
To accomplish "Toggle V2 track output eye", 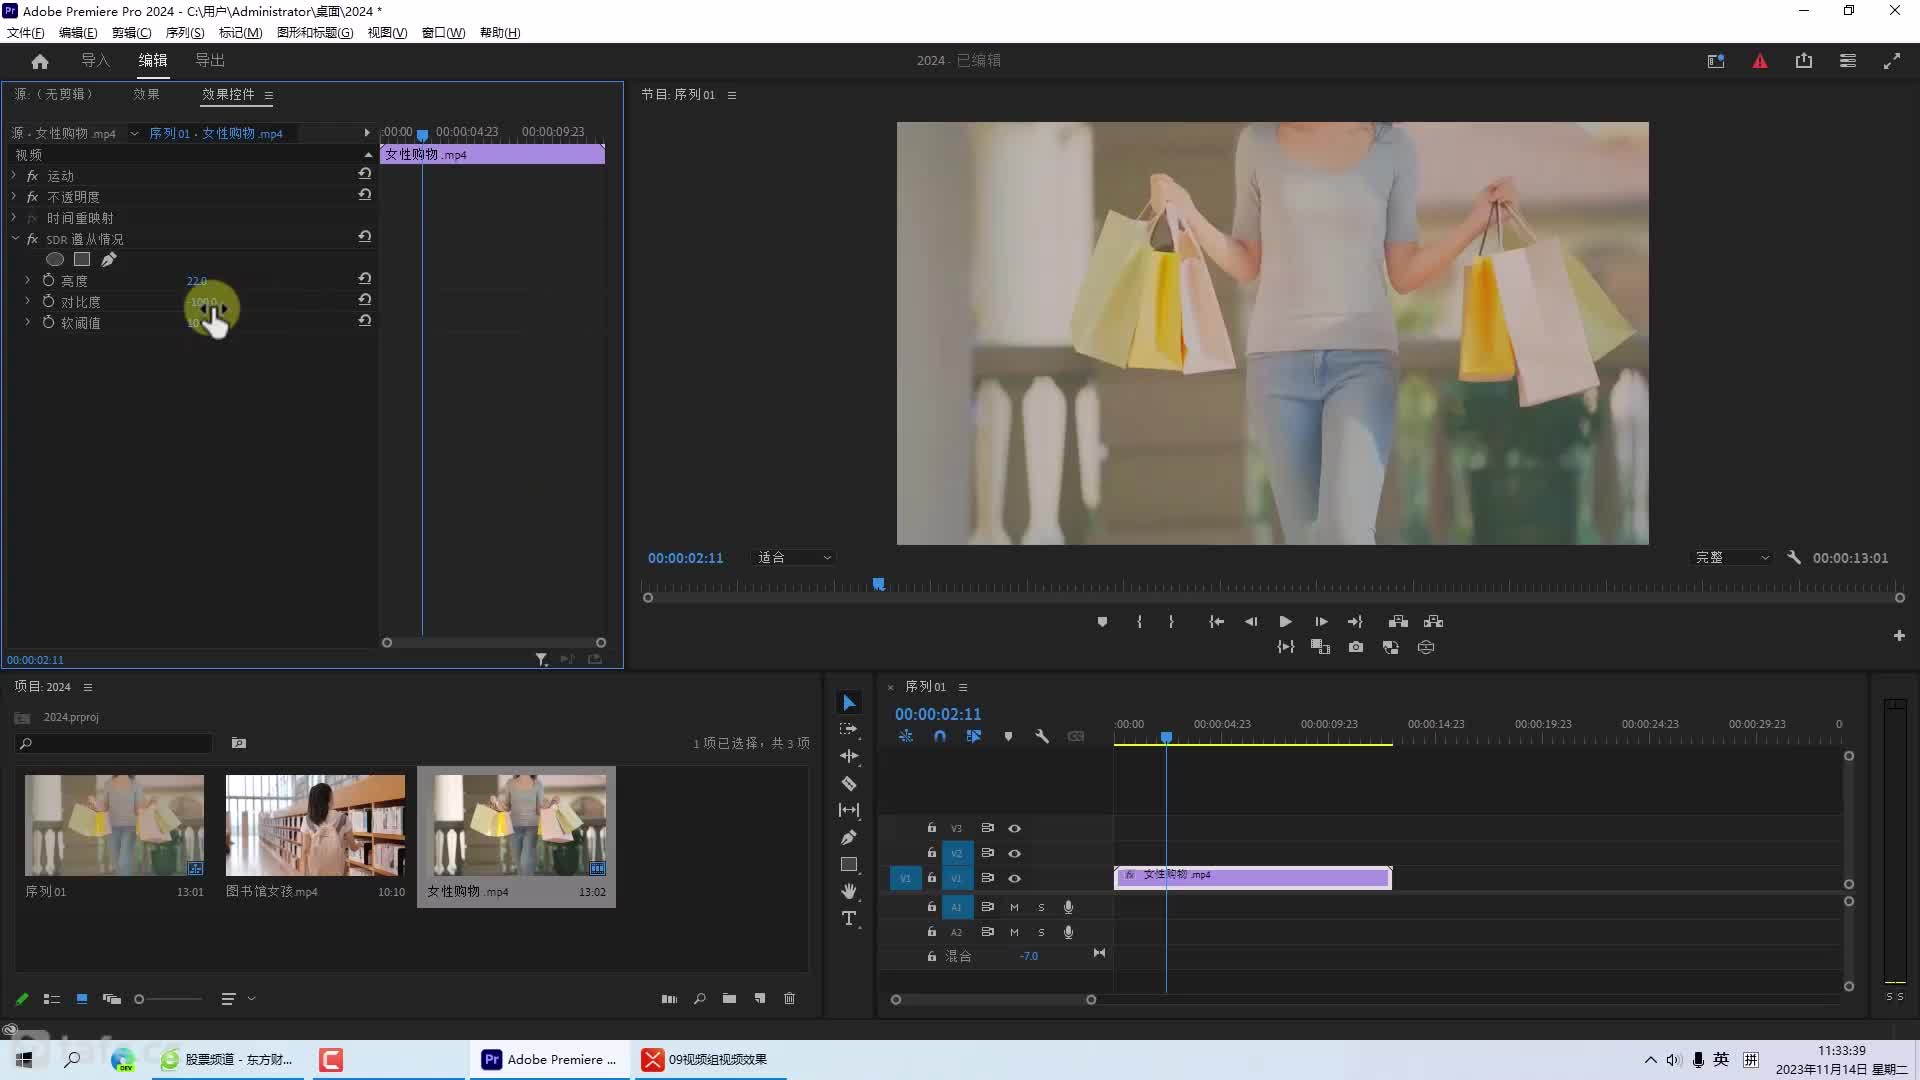I will [1014, 854].
